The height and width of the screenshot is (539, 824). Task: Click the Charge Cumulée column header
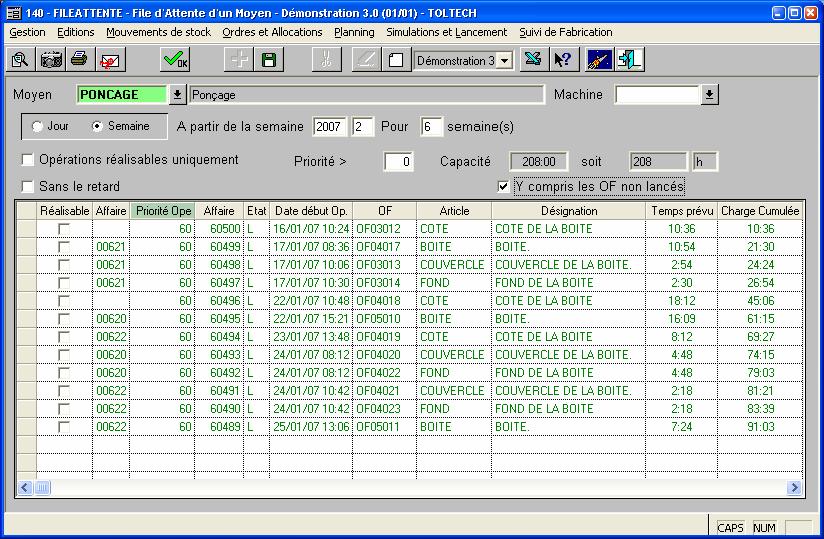point(760,211)
